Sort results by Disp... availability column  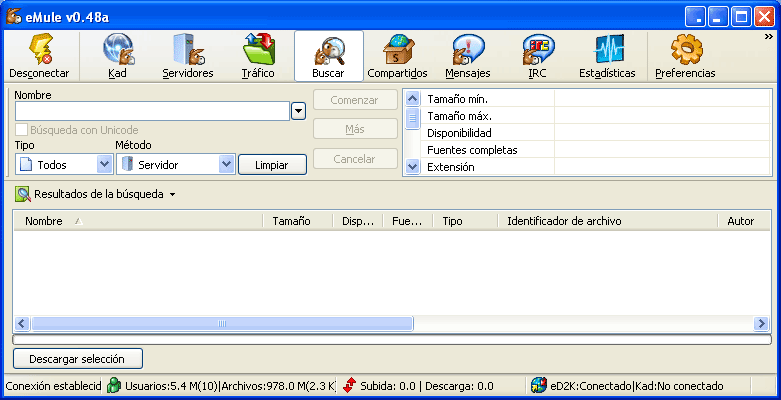pyautogui.click(x=358, y=221)
